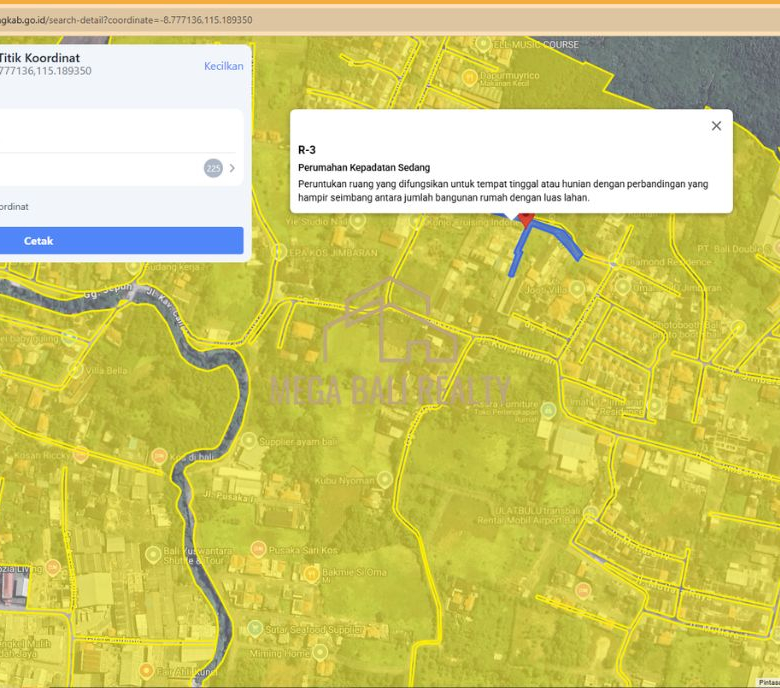
Task: Click the red location pin on map
Action: coord(525,217)
